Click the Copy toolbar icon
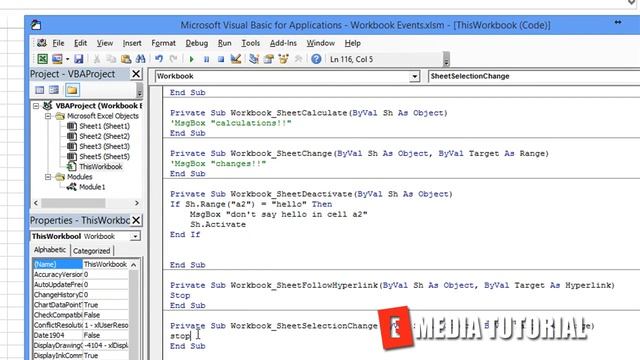The image size is (640, 360). [x=111, y=59]
